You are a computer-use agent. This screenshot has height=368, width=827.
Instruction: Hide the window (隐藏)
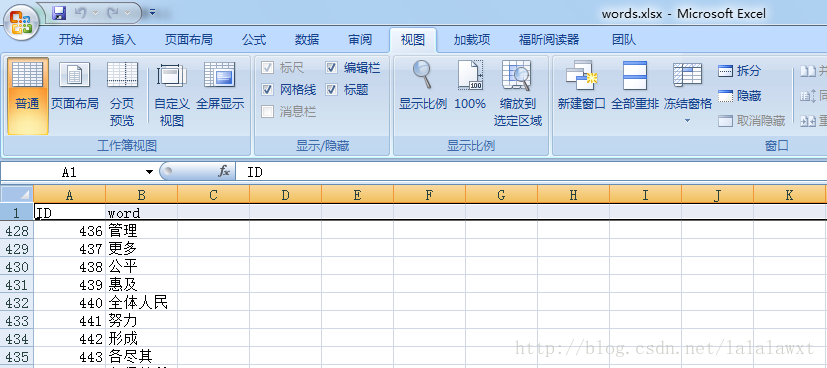point(740,96)
